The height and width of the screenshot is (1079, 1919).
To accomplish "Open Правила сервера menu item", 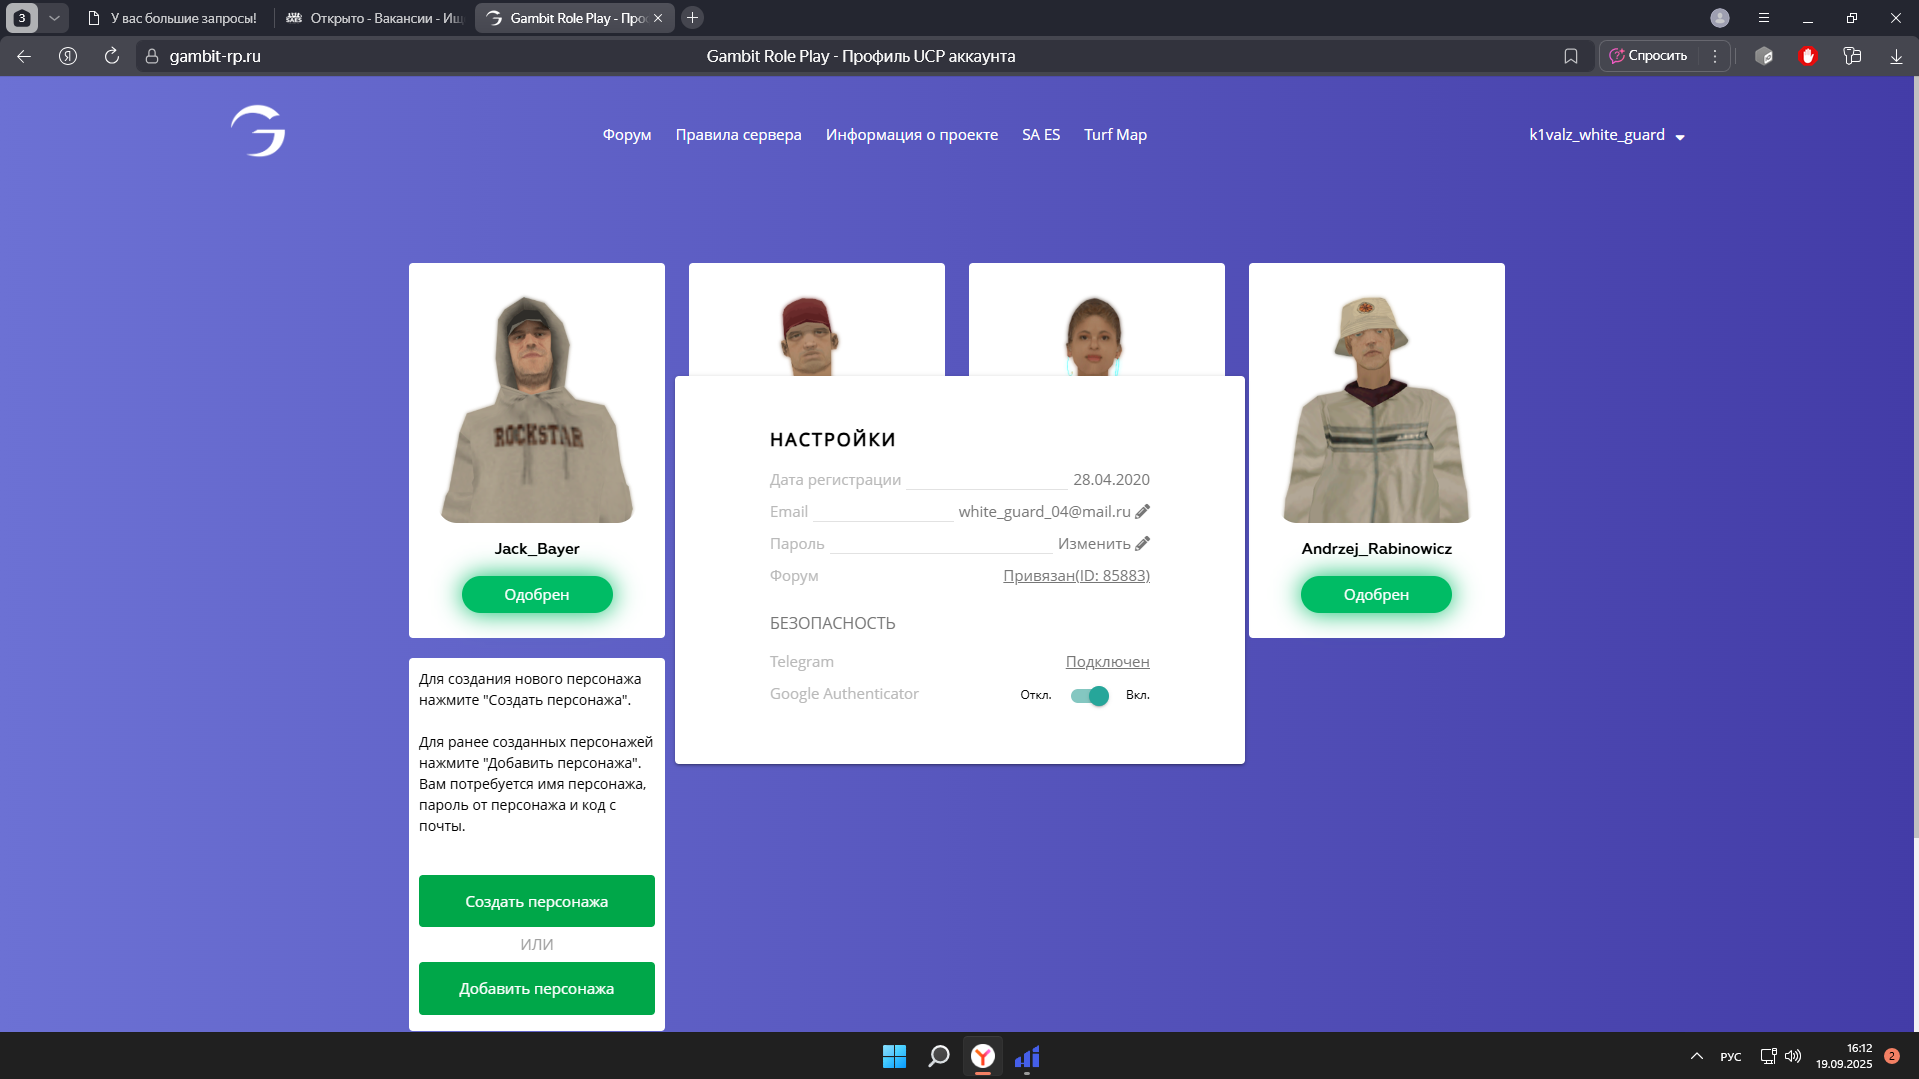I will (738, 134).
